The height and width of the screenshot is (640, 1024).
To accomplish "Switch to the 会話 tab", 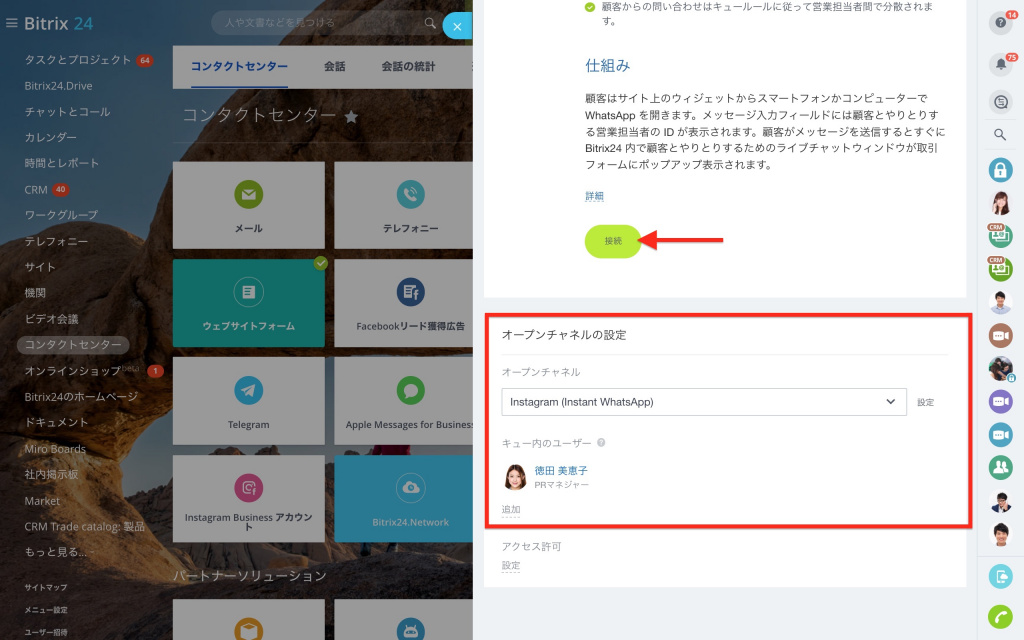I will click(x=334, y=66).
